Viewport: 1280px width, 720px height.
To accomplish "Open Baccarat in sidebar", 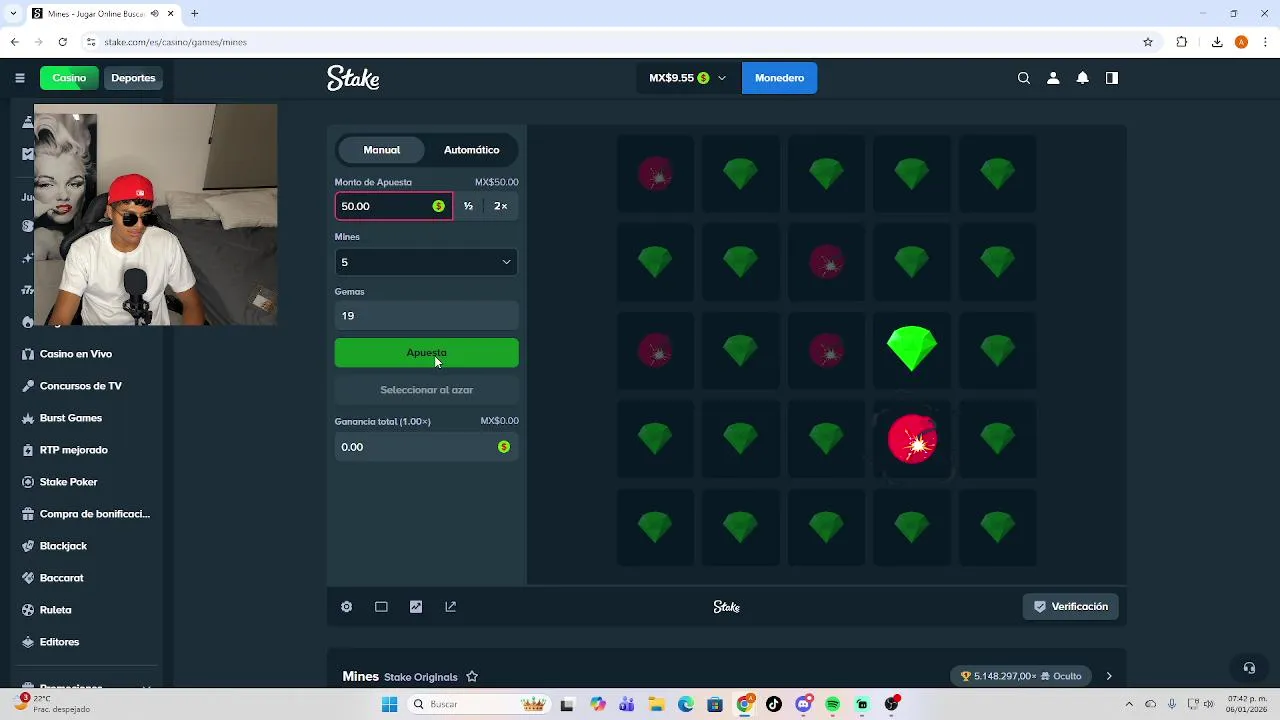I will [x=62, y=578].
